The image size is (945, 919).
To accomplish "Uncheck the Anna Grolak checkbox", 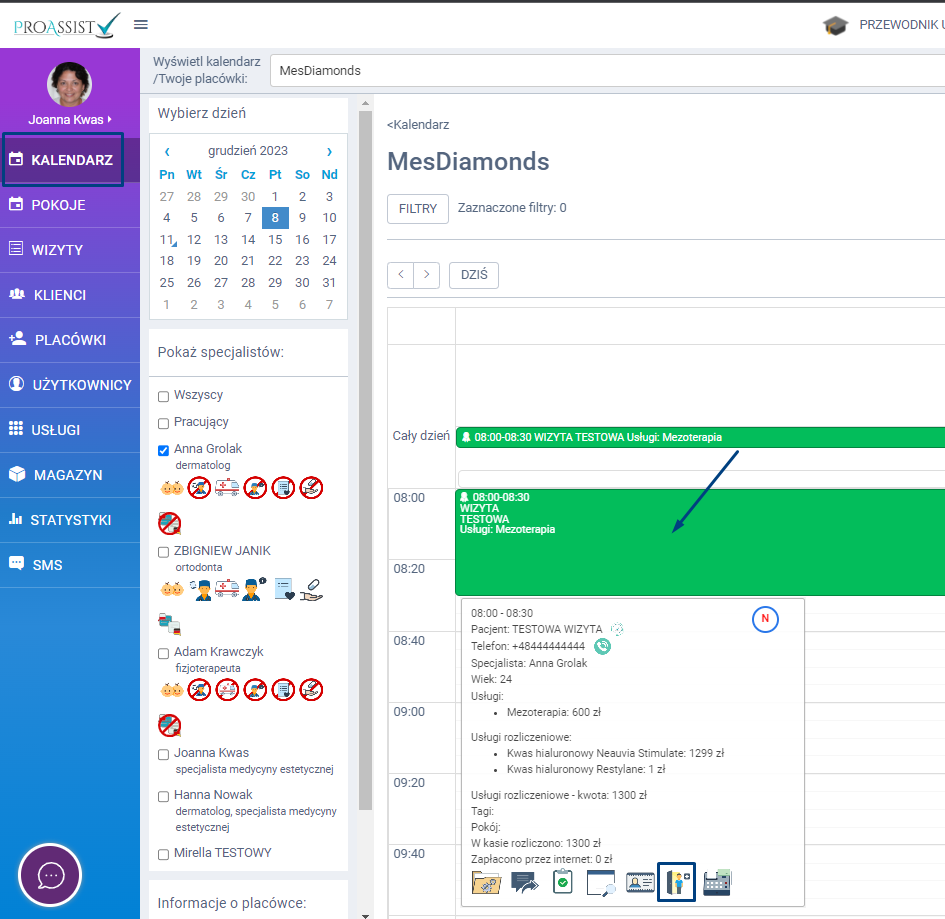I will 164,450.
